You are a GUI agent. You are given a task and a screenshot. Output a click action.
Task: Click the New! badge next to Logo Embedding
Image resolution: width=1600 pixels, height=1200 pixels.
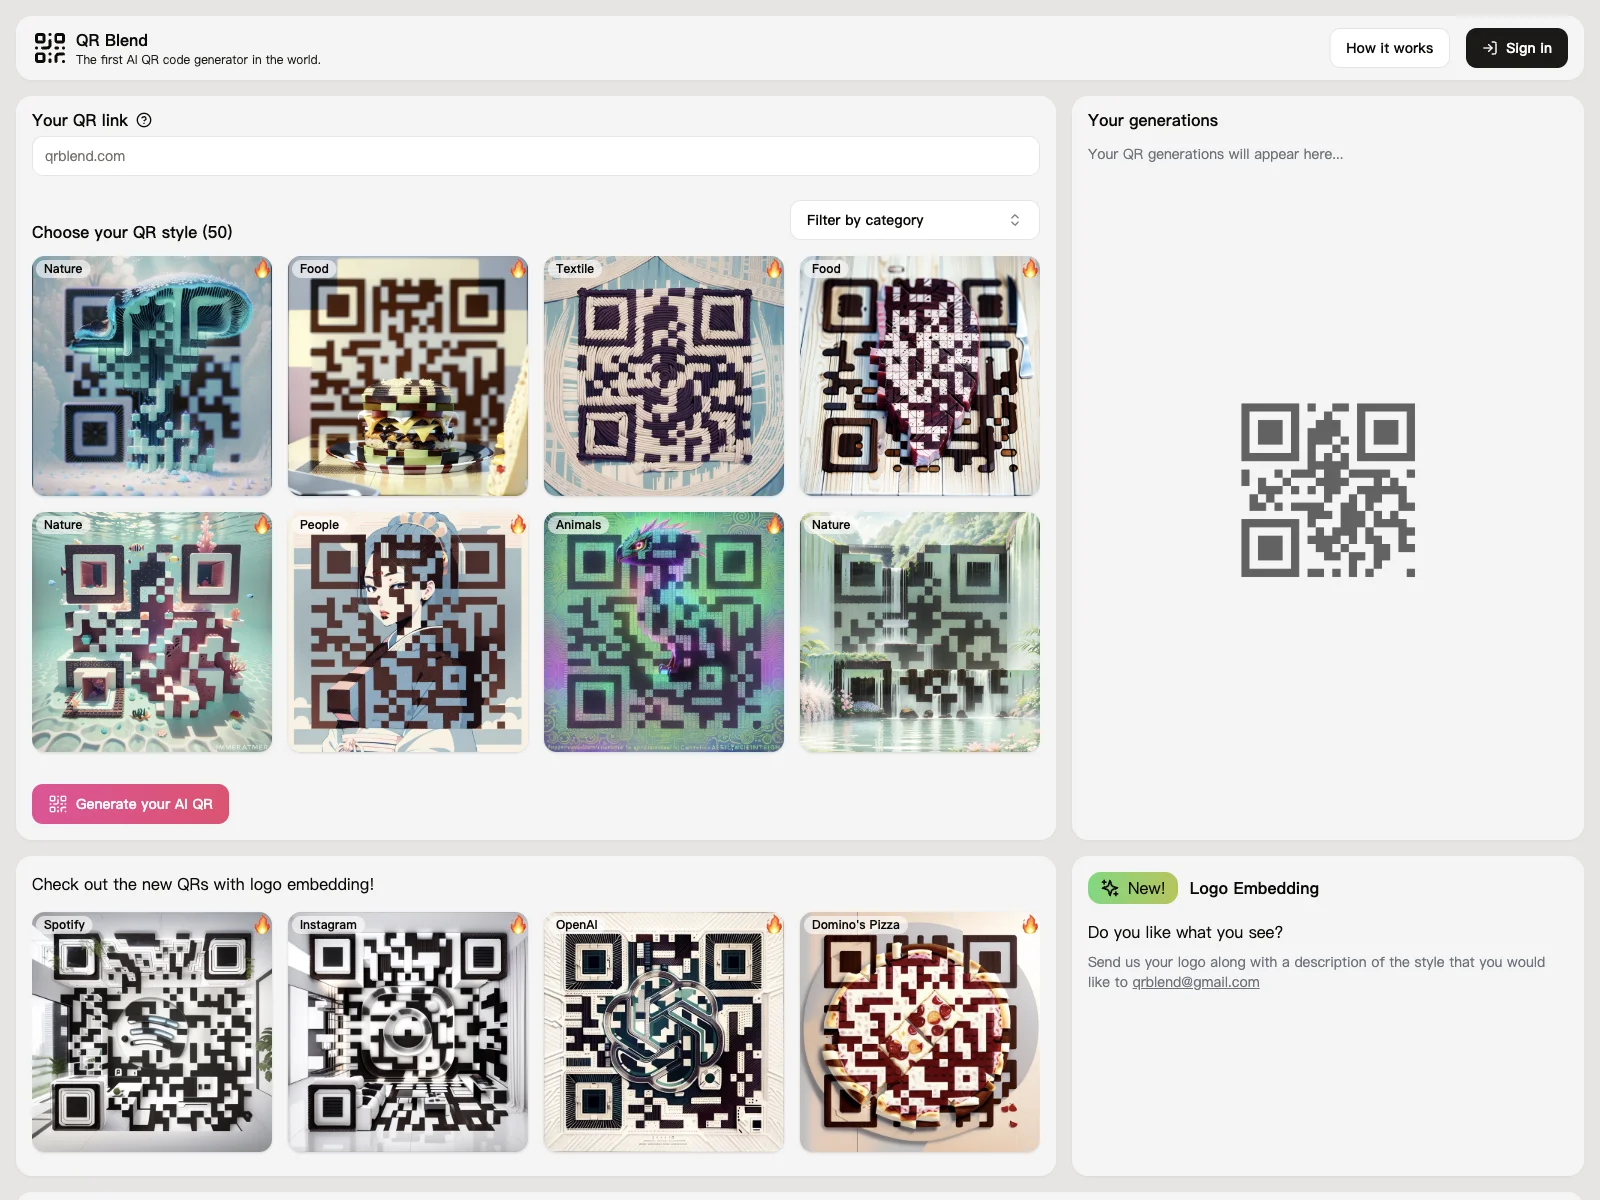click(x=1133, y=888)
